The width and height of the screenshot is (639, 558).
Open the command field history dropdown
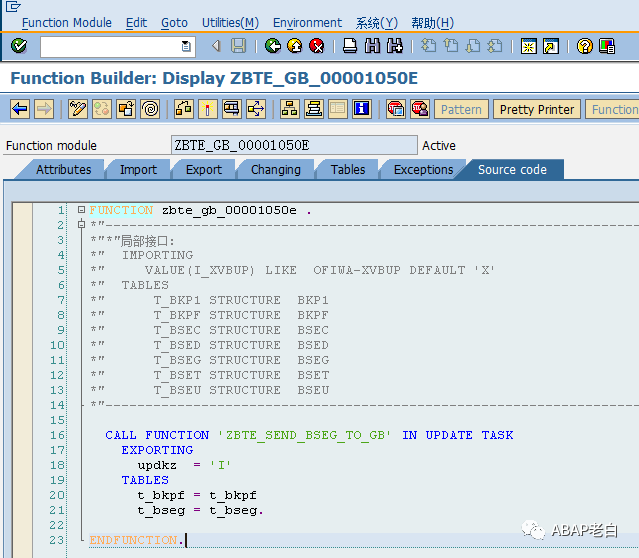186,46
